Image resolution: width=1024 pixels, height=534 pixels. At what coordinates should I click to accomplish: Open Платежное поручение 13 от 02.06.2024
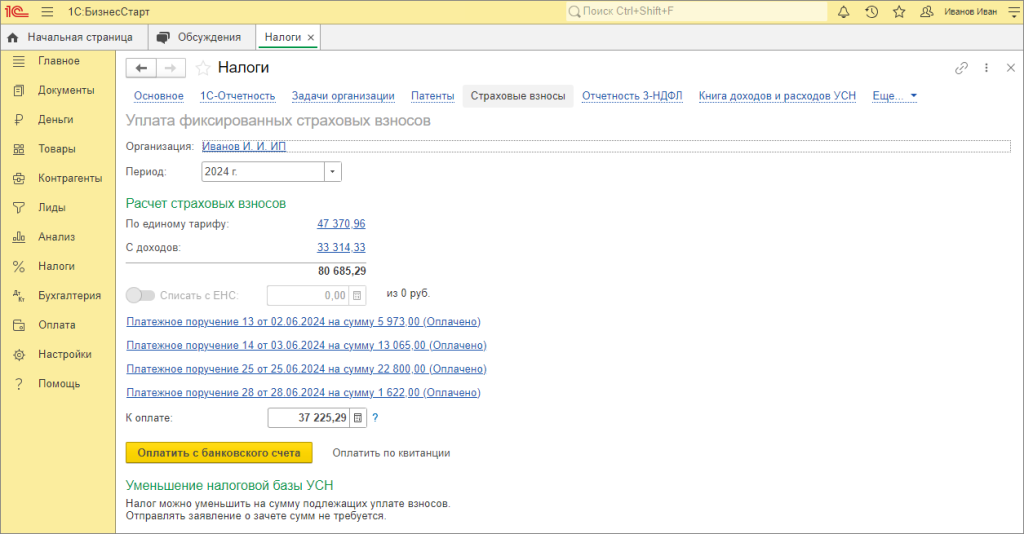tap(303, 322)
